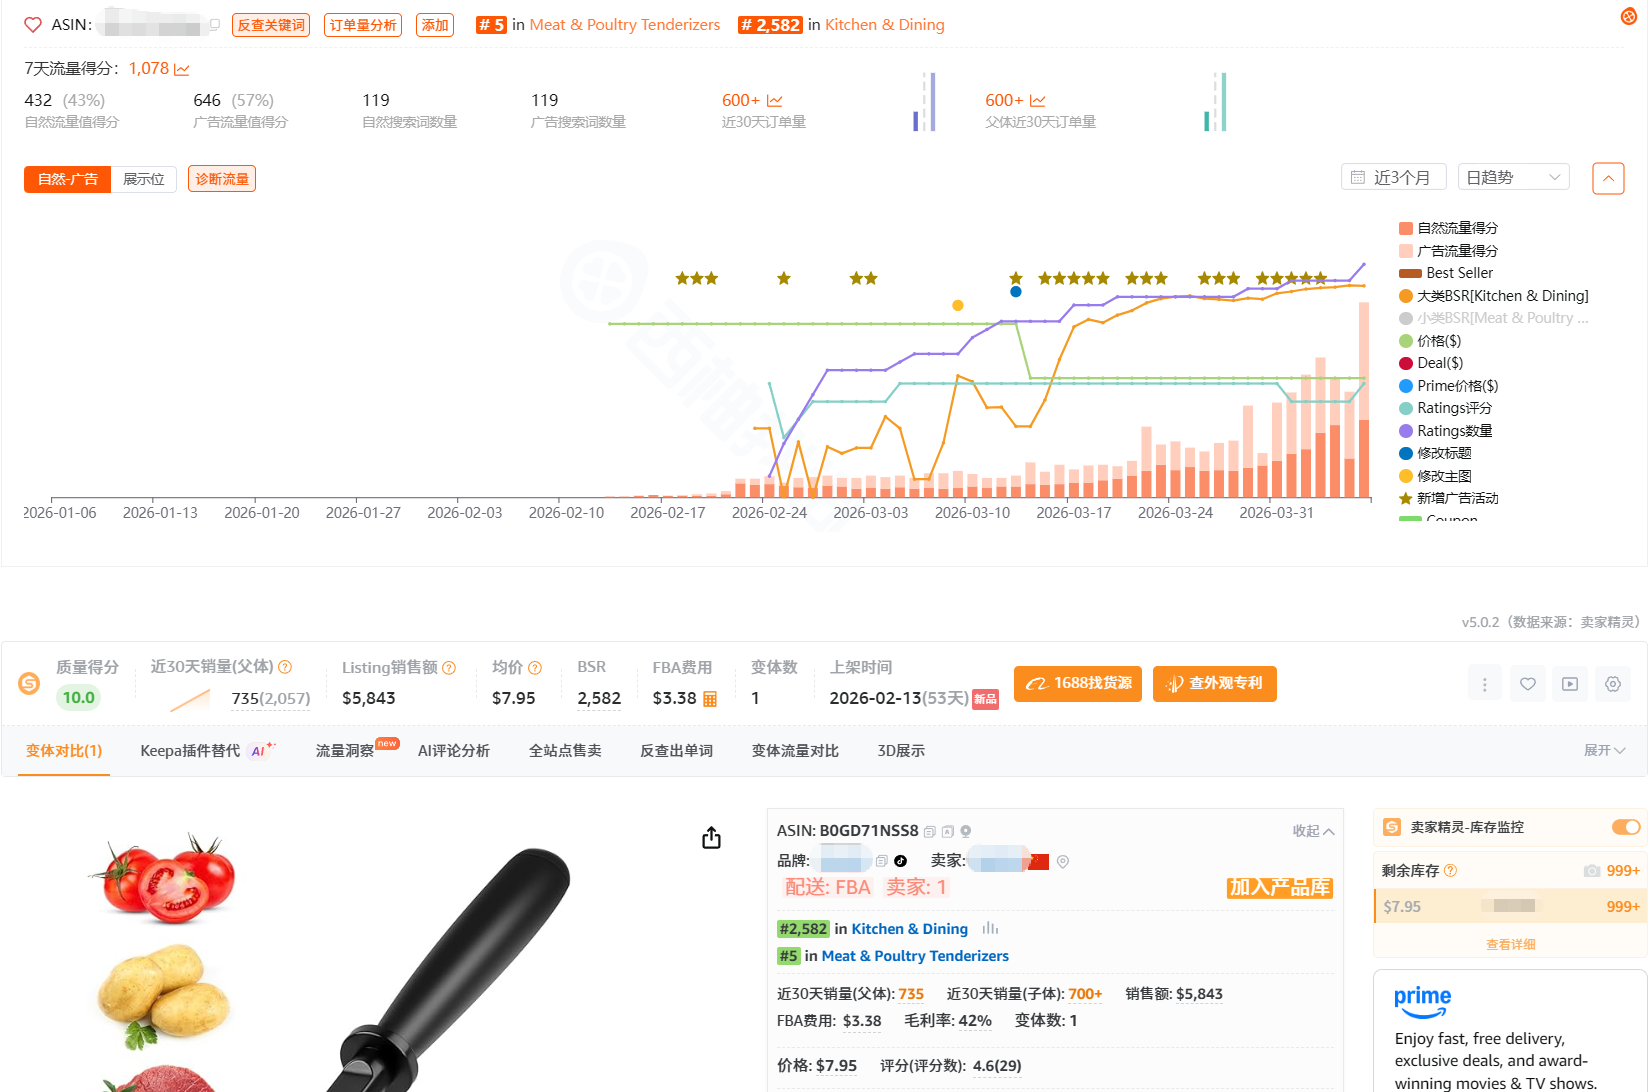The image size is (1650, 1092).
Task: Toggle the 卖家精灵-库存监控 switch
Action: pyautogui.click(x=1625, y=827)
